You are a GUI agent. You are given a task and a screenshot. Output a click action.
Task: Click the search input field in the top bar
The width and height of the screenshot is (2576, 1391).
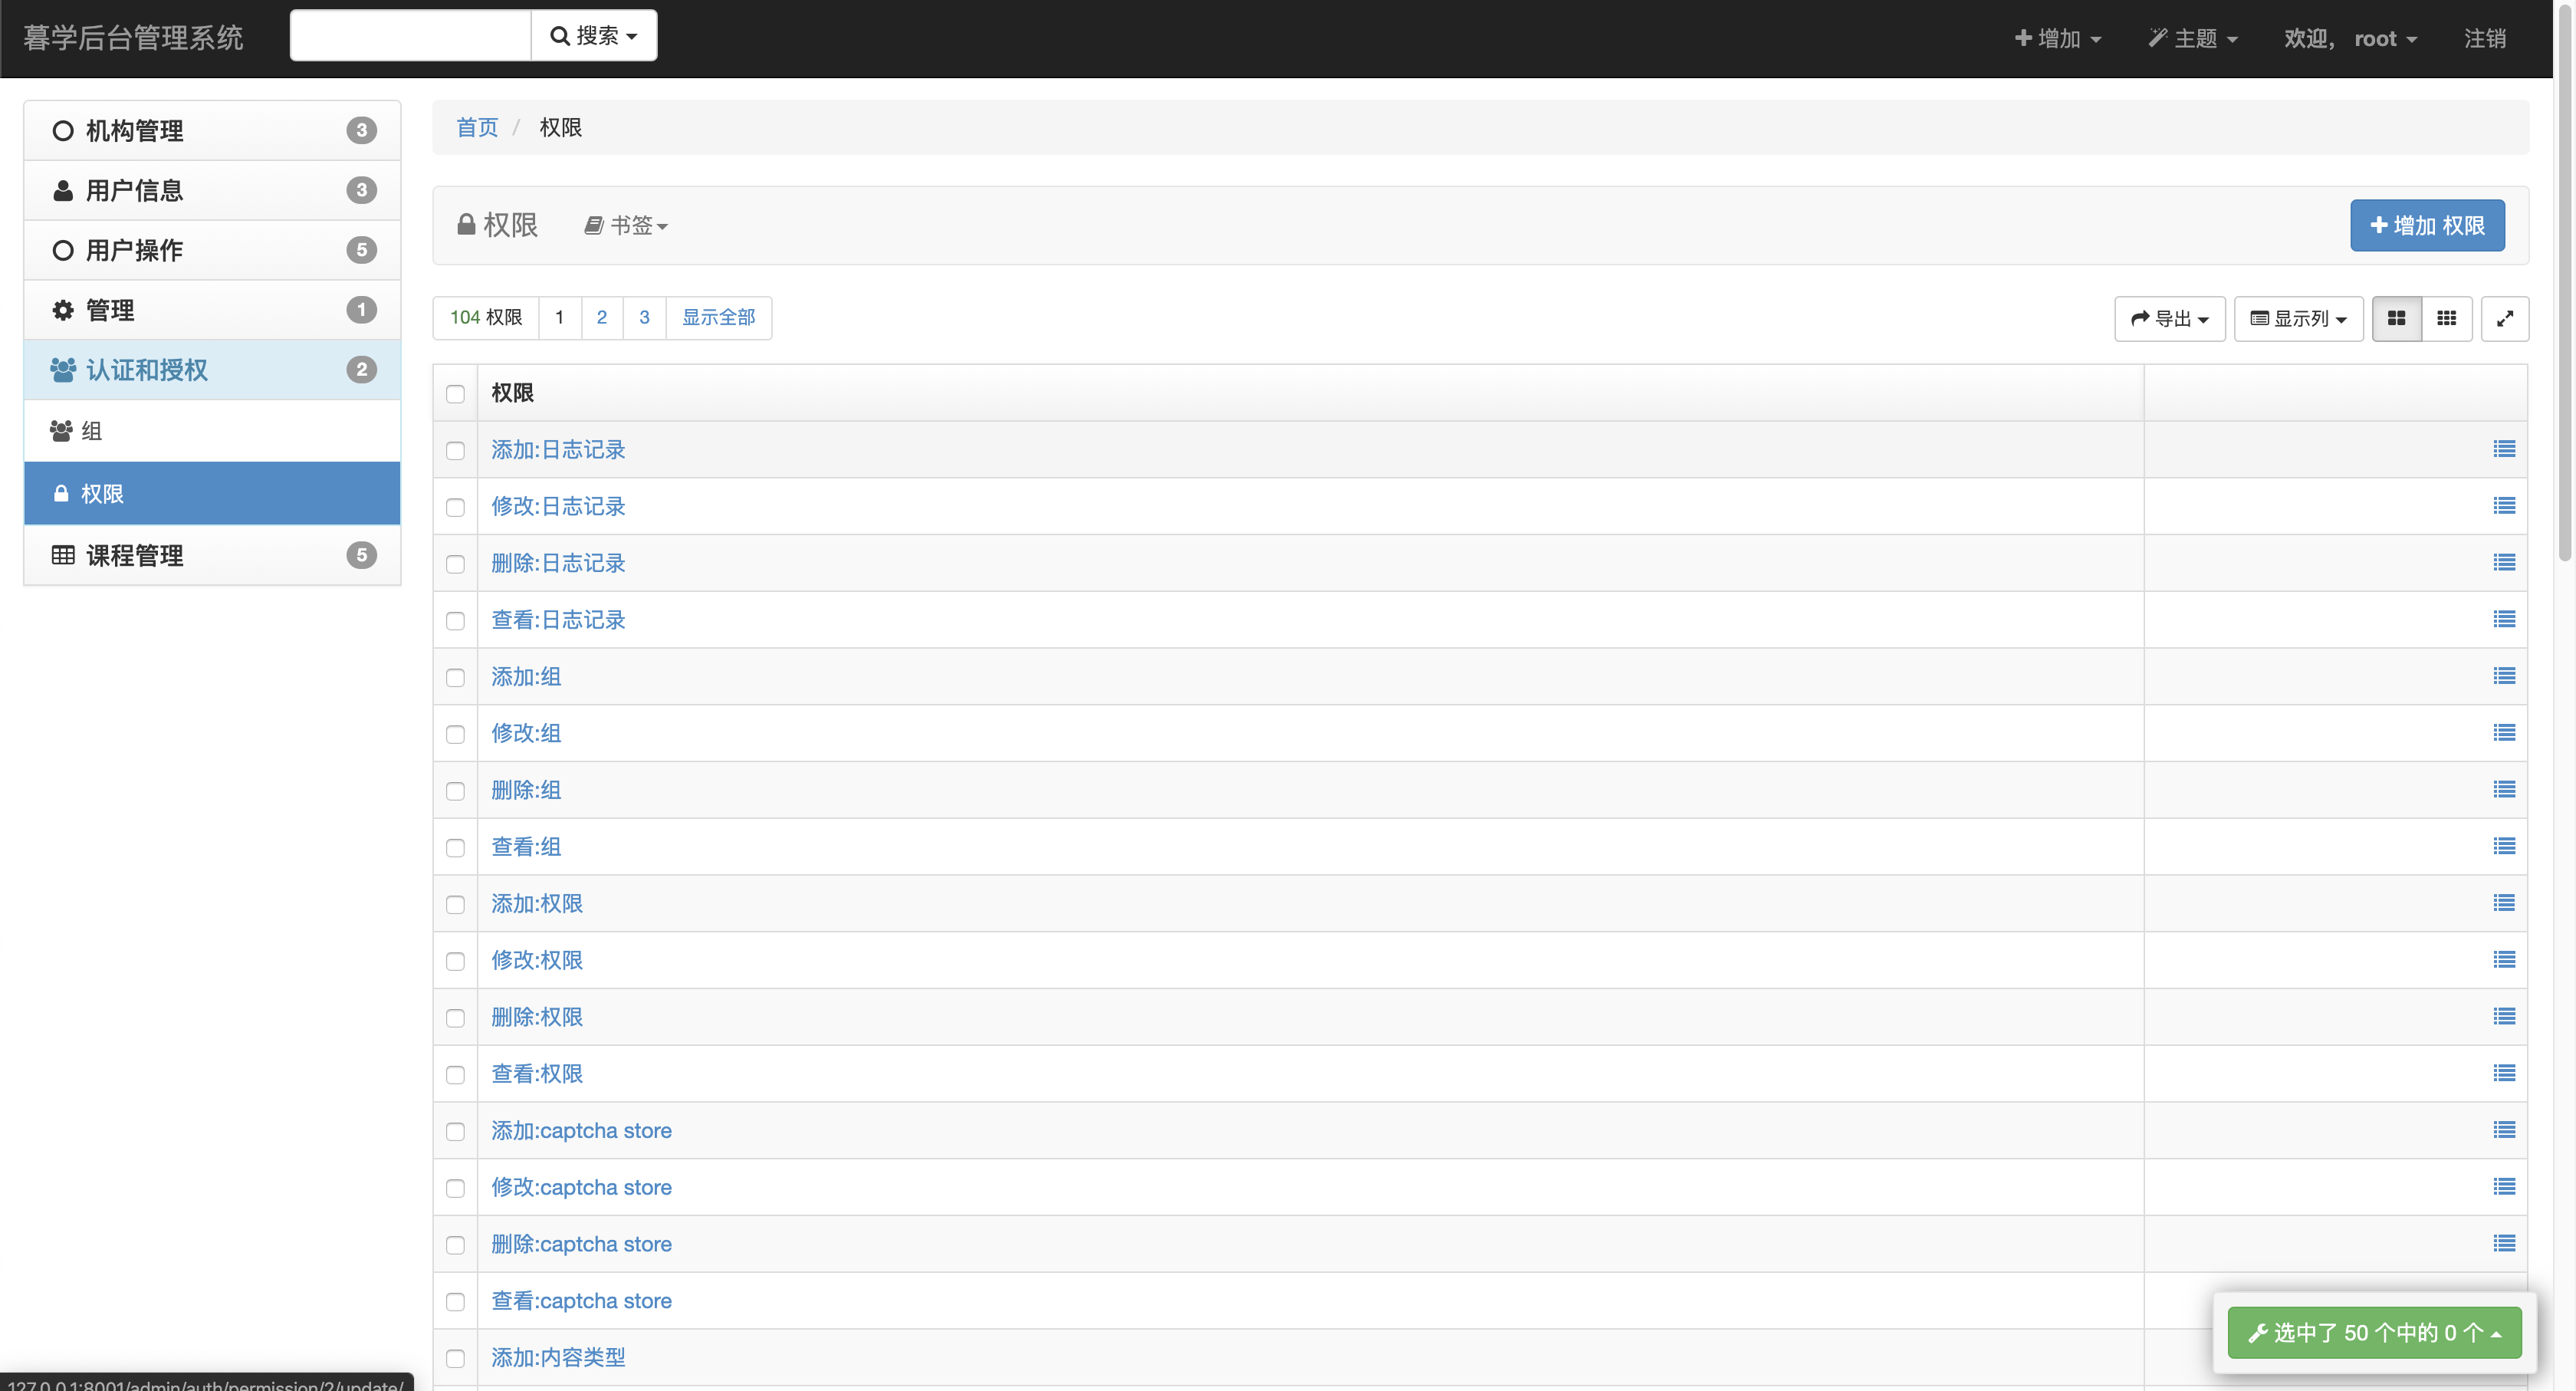[x=410, y=36]
